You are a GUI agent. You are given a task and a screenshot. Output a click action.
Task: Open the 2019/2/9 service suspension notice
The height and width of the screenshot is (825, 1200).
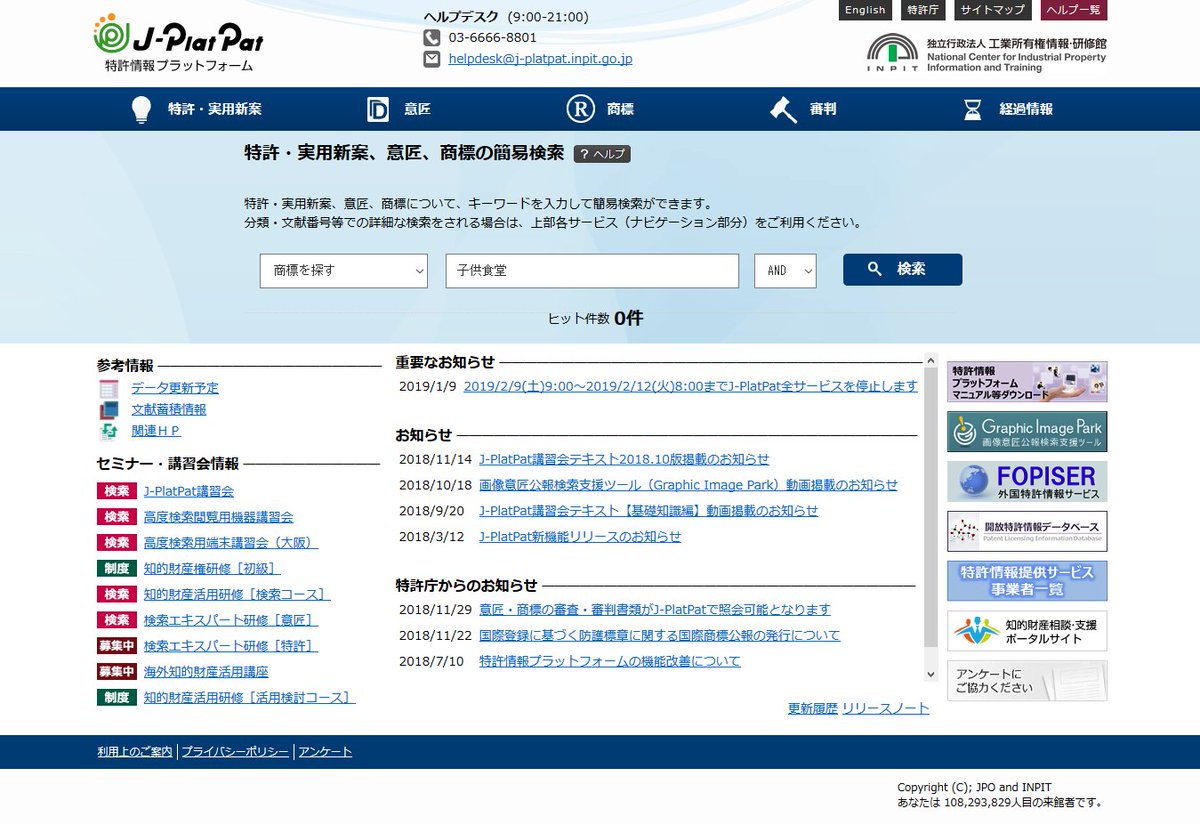pos(691,386)
